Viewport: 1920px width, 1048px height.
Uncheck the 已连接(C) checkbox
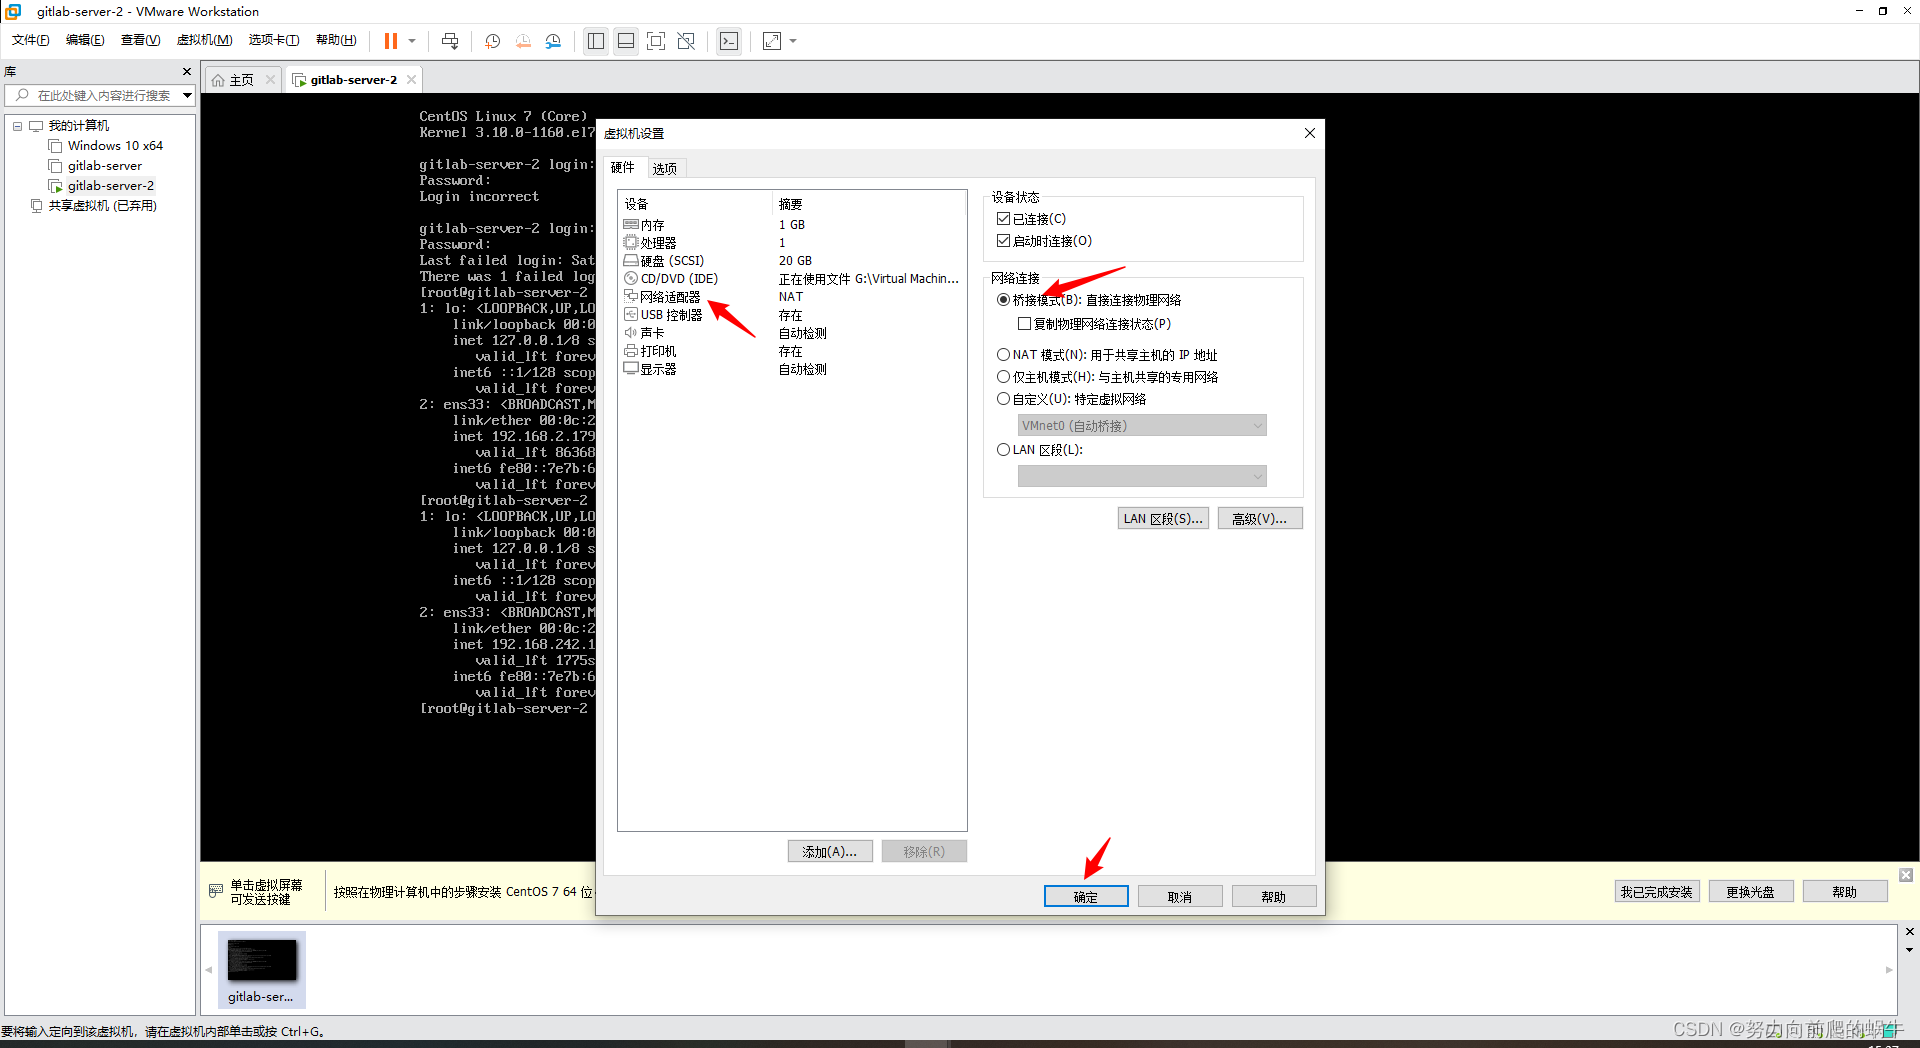tap(1003, 218)
